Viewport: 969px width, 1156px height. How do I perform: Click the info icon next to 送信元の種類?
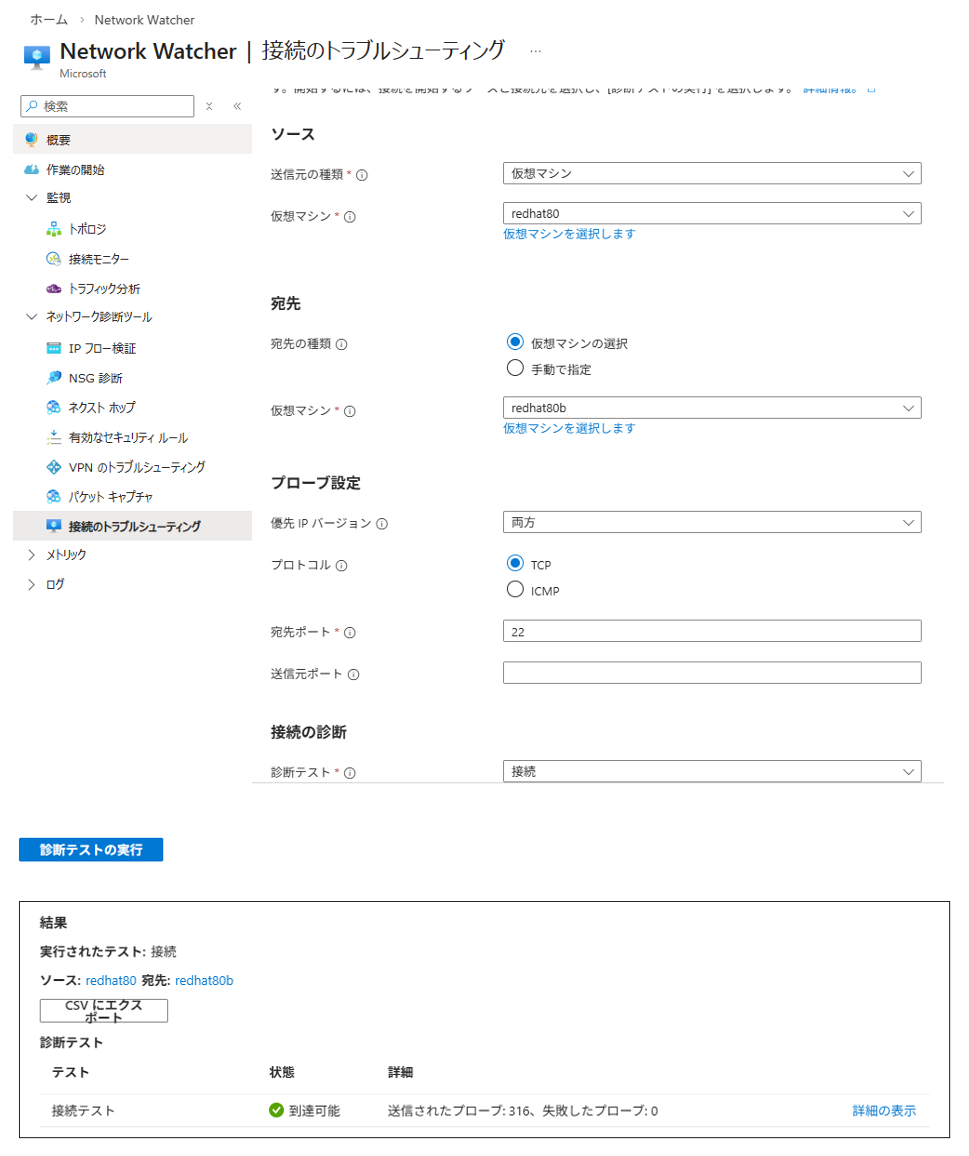362,175
